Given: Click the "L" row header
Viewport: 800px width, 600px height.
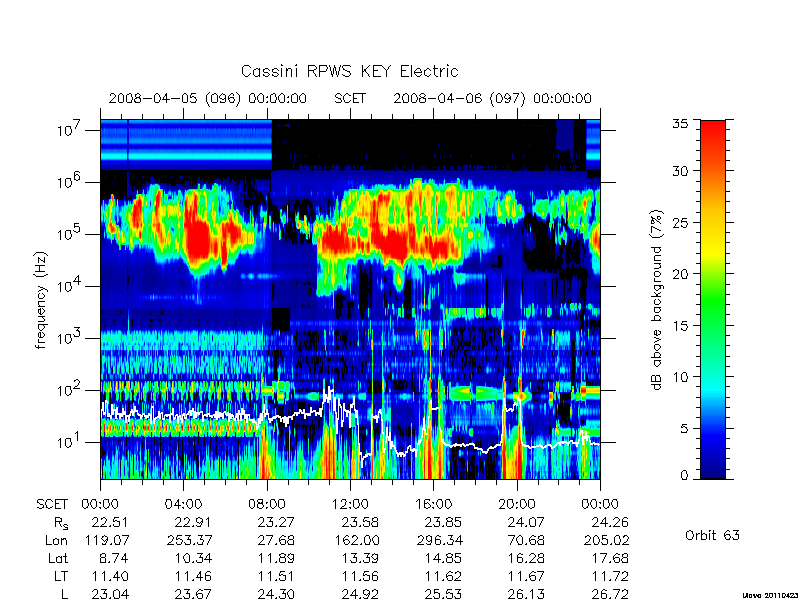Looking at the screenshot, I should pos(65,594).
